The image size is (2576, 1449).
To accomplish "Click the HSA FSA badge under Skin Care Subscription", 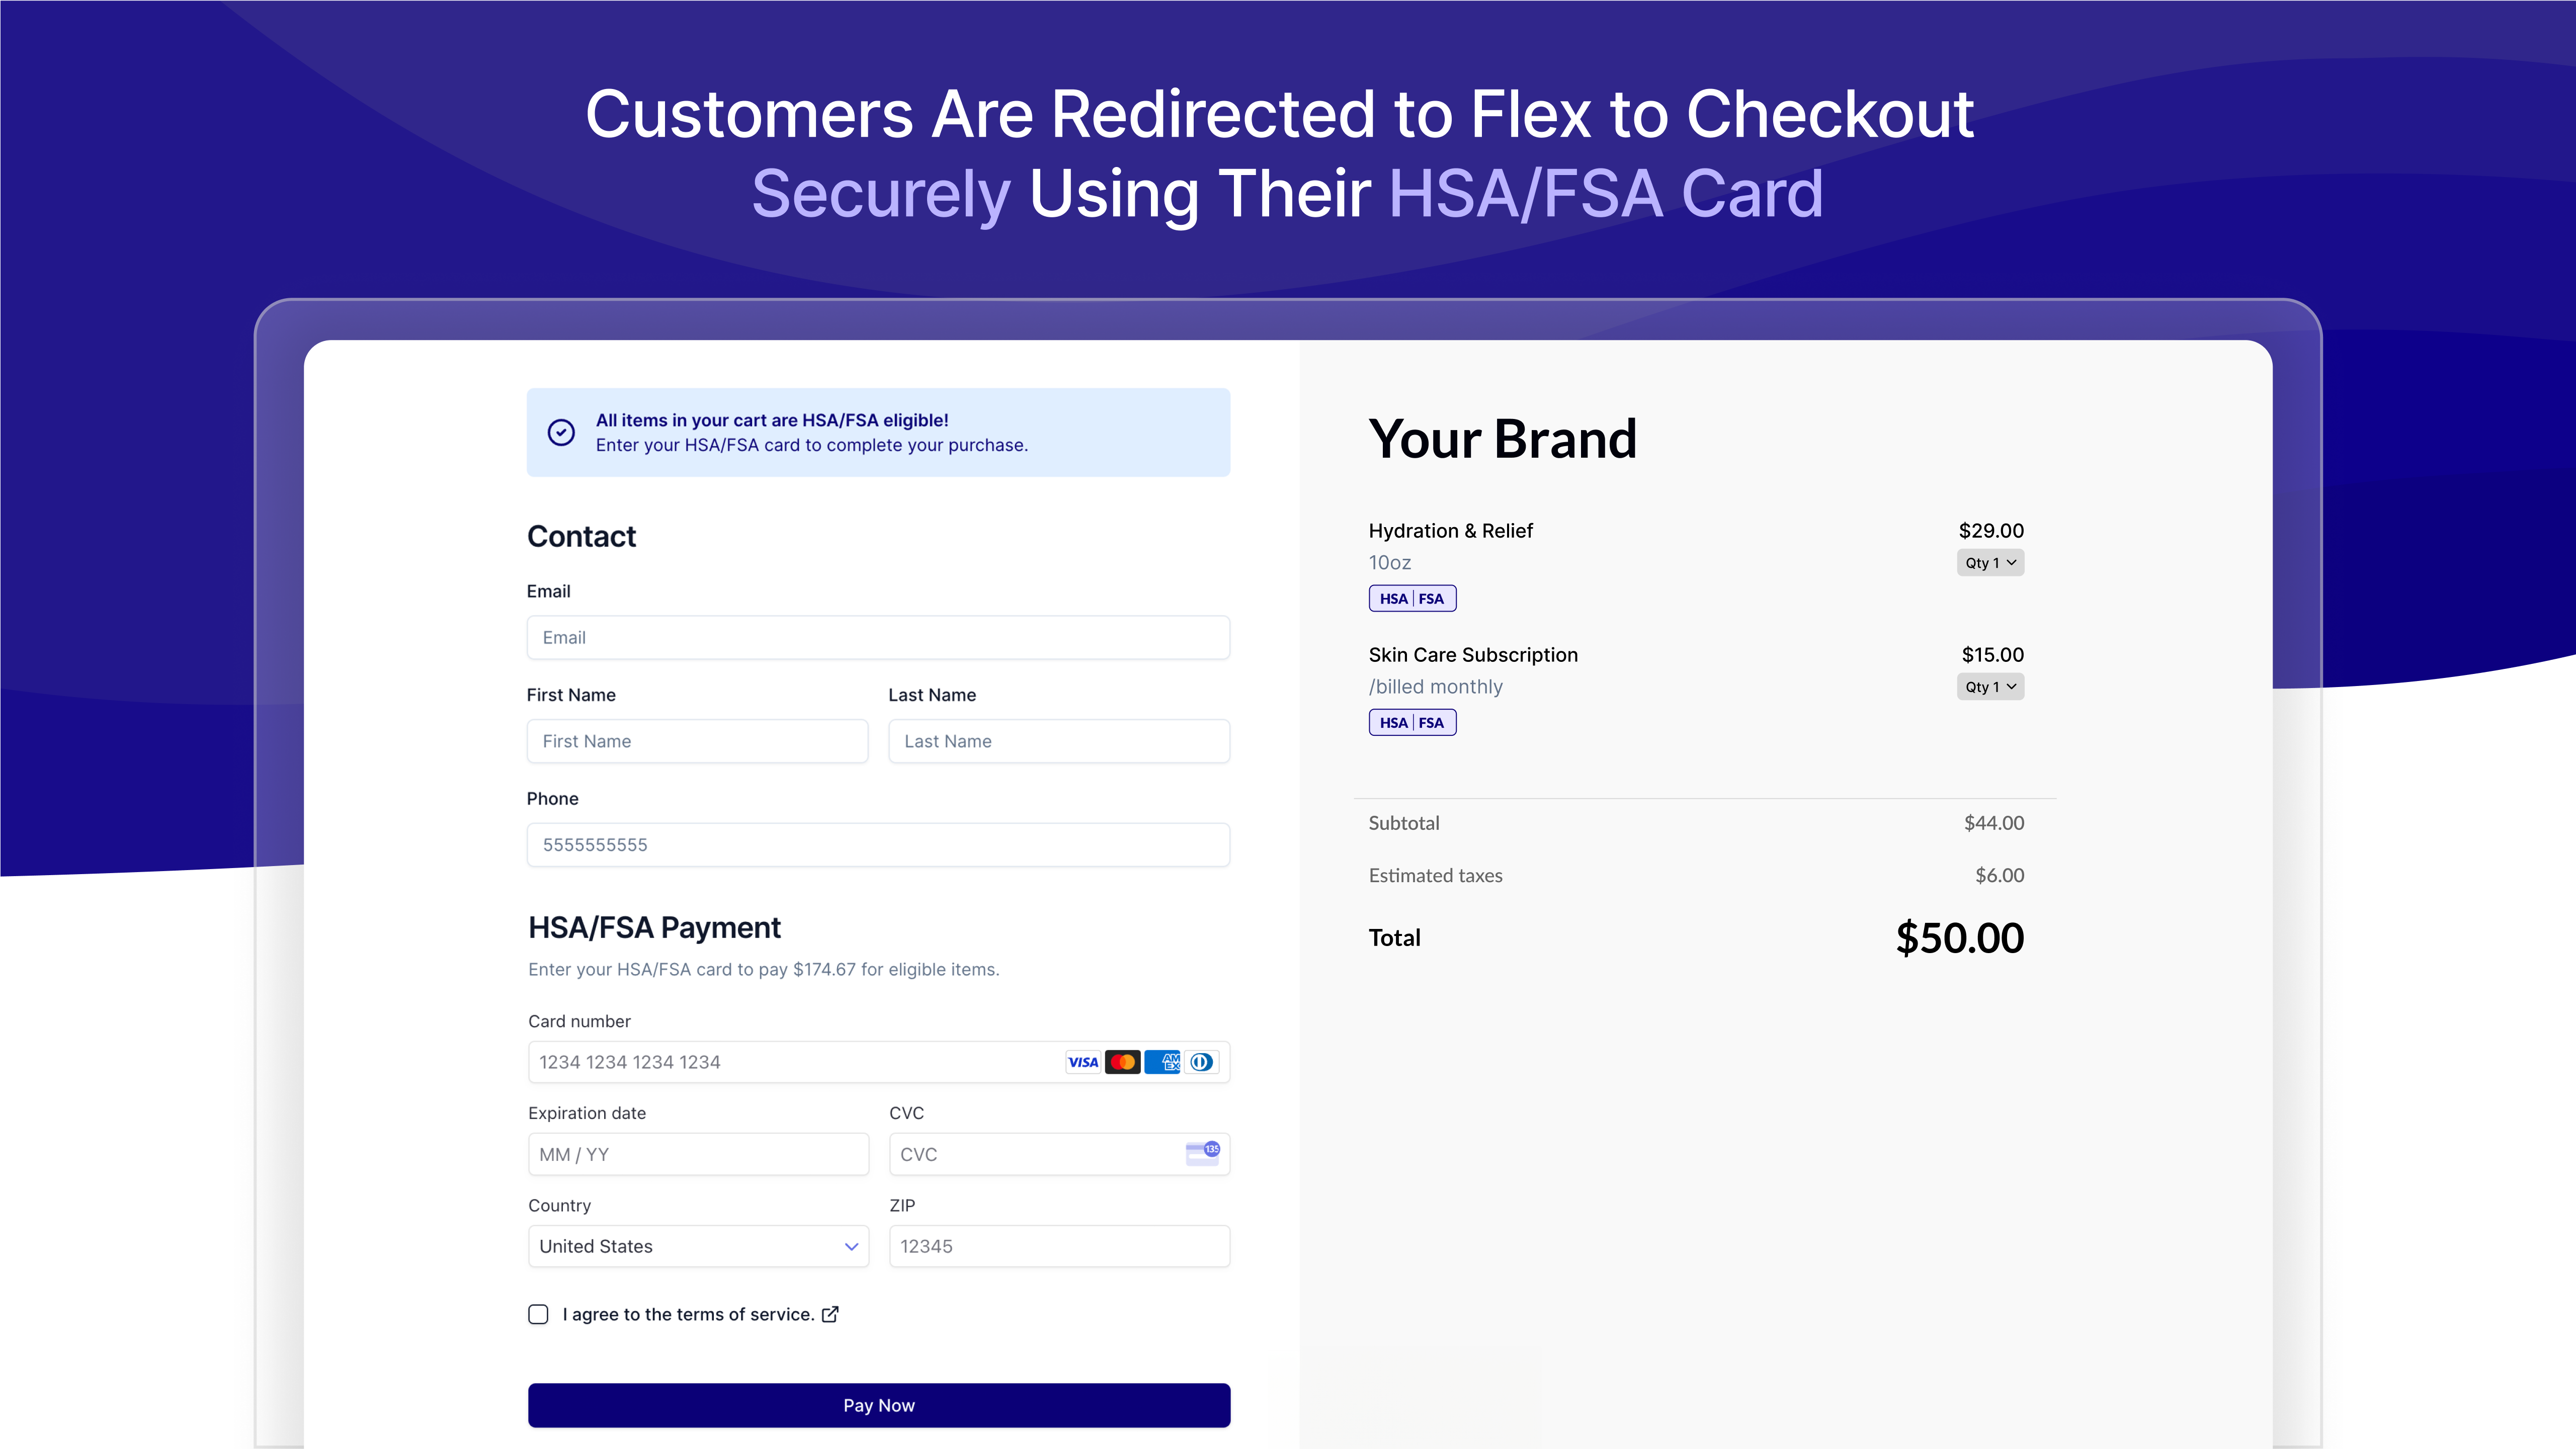I will [x=1412, y=722].
